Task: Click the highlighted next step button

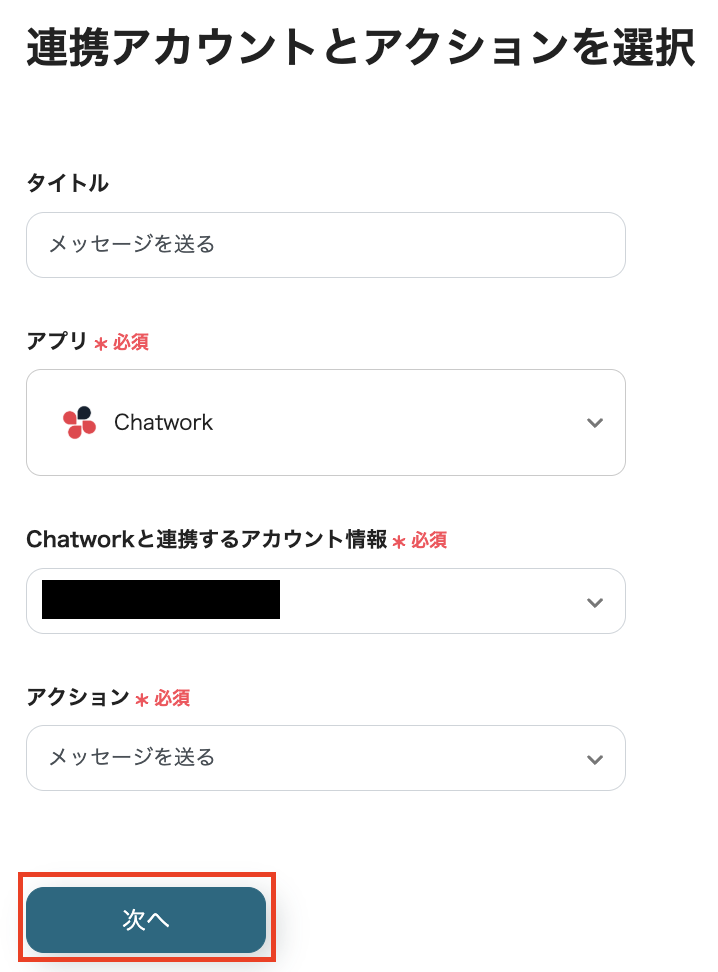Action: 146,919
